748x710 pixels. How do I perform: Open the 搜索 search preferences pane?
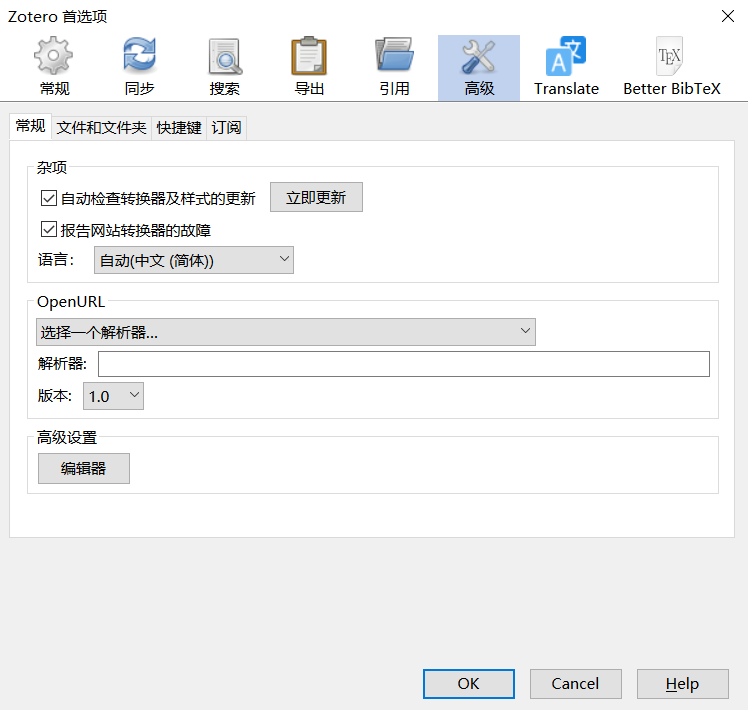(224, 67)
